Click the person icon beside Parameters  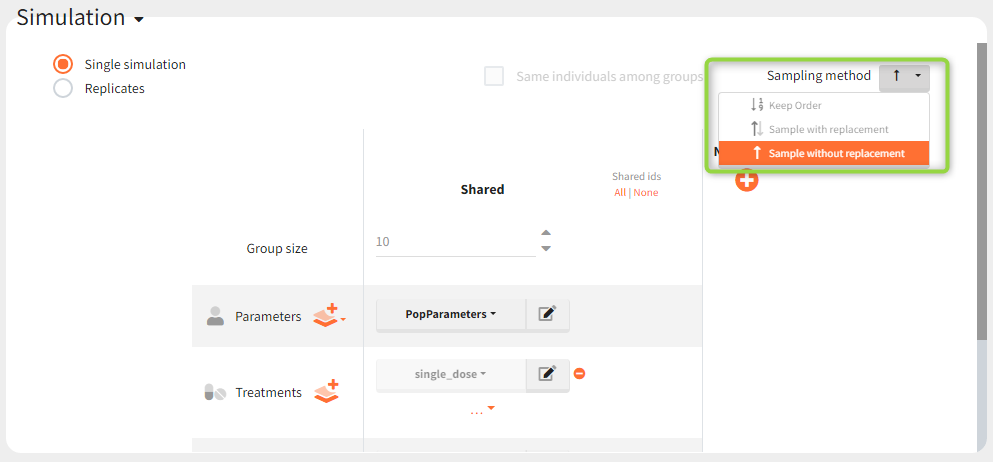[x=215, y=316]
